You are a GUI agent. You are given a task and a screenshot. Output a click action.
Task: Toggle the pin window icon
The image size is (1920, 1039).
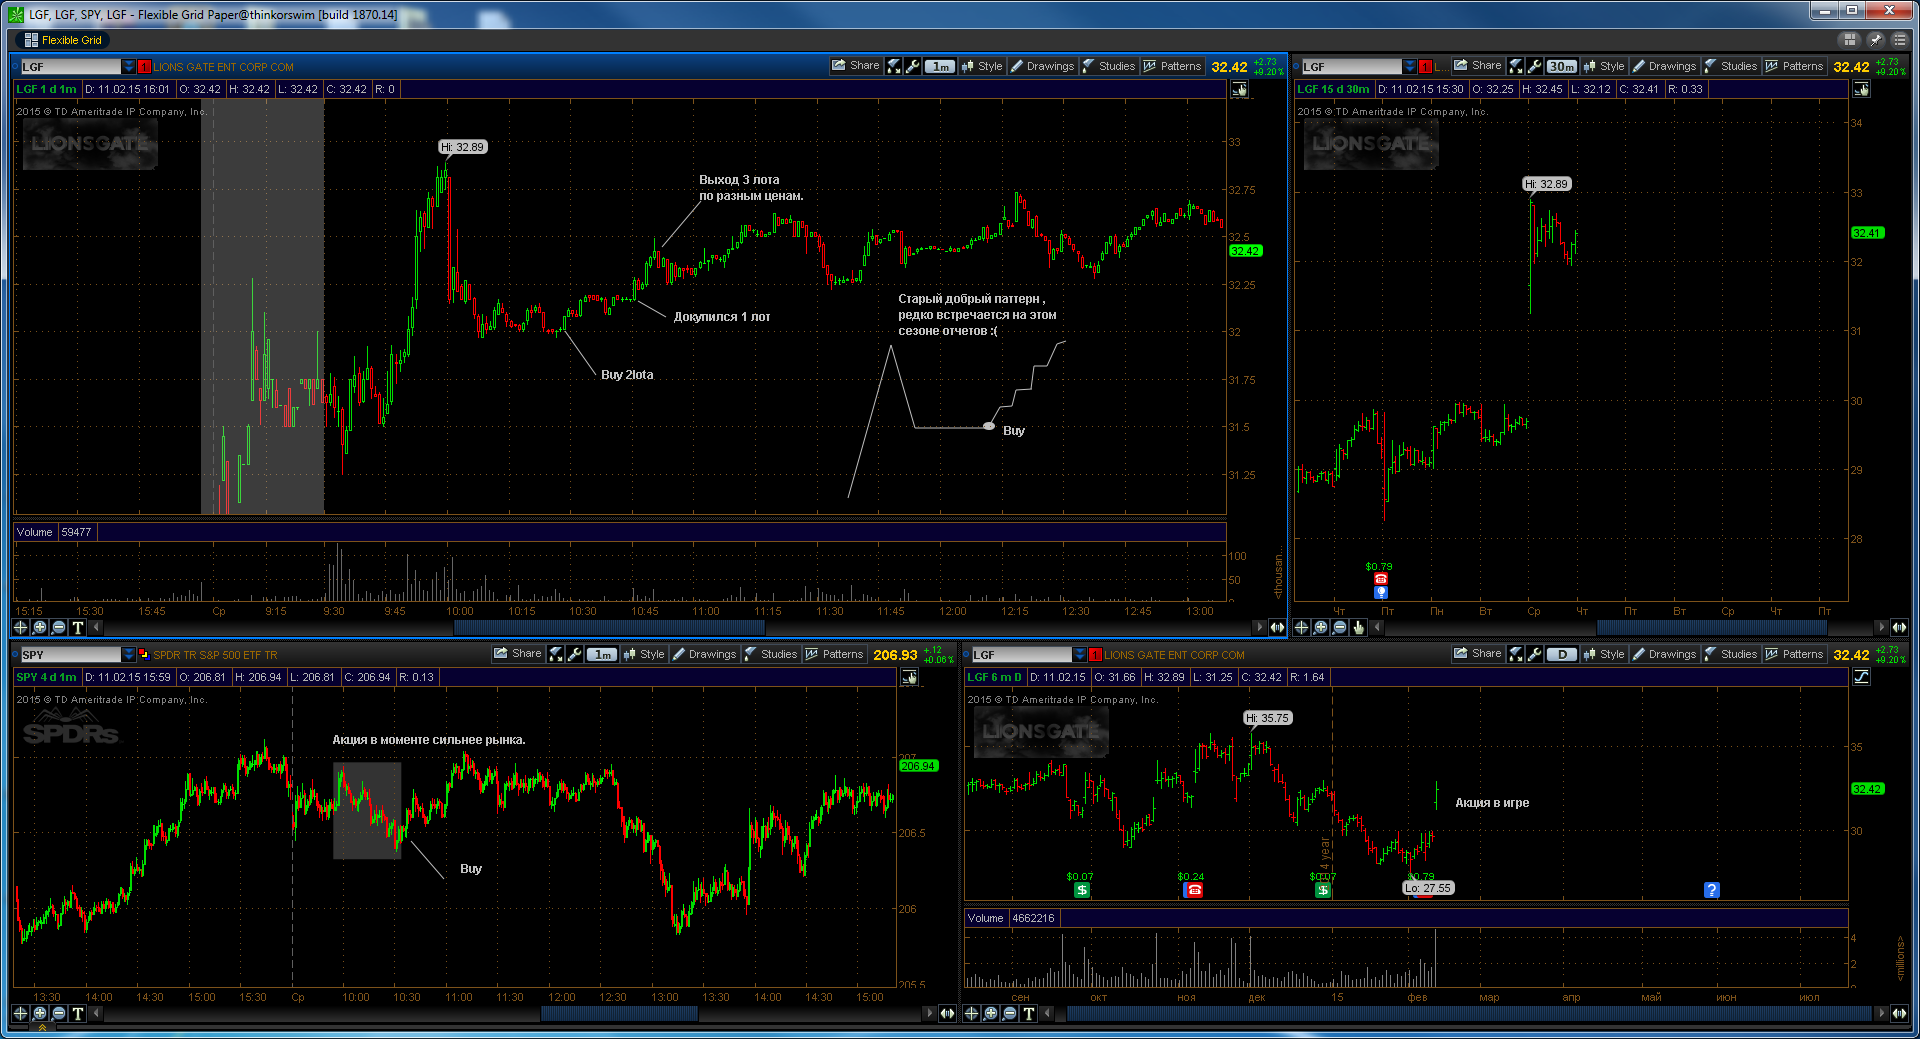coord(1875,40)
